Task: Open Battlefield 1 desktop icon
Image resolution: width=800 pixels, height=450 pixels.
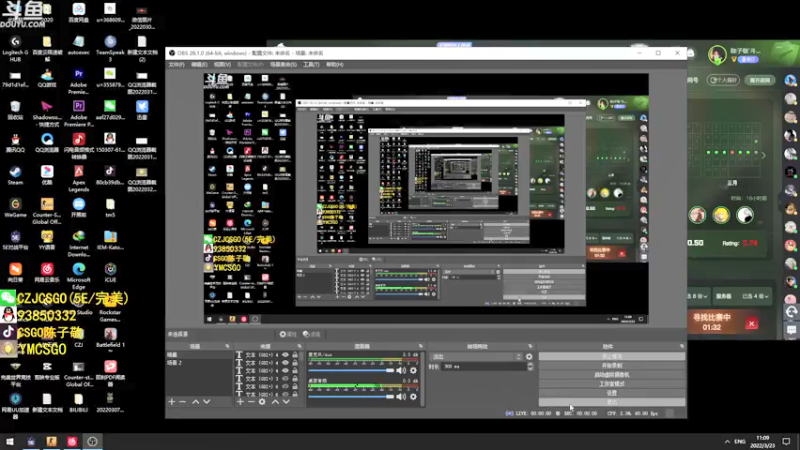Action: point(110,338)
